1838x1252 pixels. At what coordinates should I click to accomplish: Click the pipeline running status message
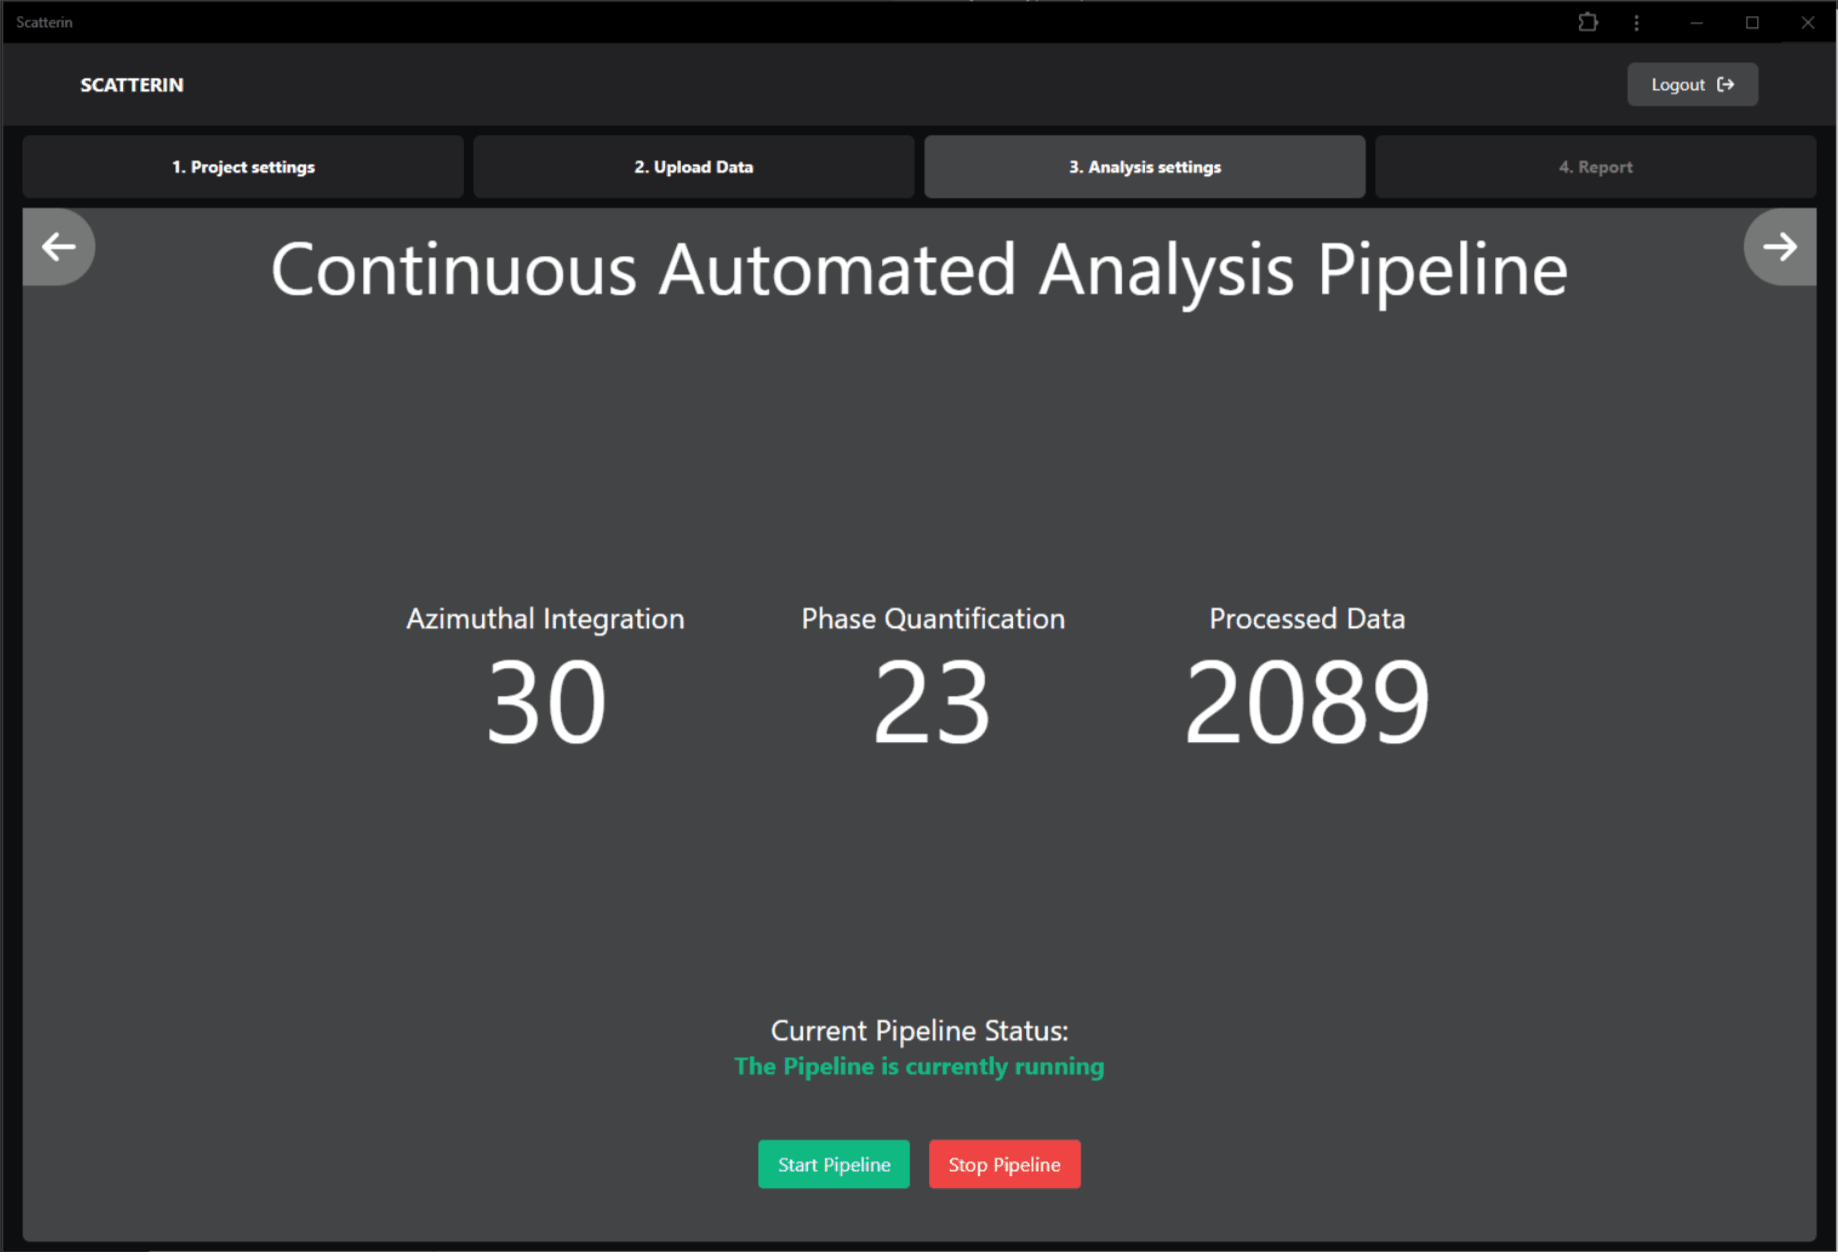pyautogui.click(x=918, y=1066)
